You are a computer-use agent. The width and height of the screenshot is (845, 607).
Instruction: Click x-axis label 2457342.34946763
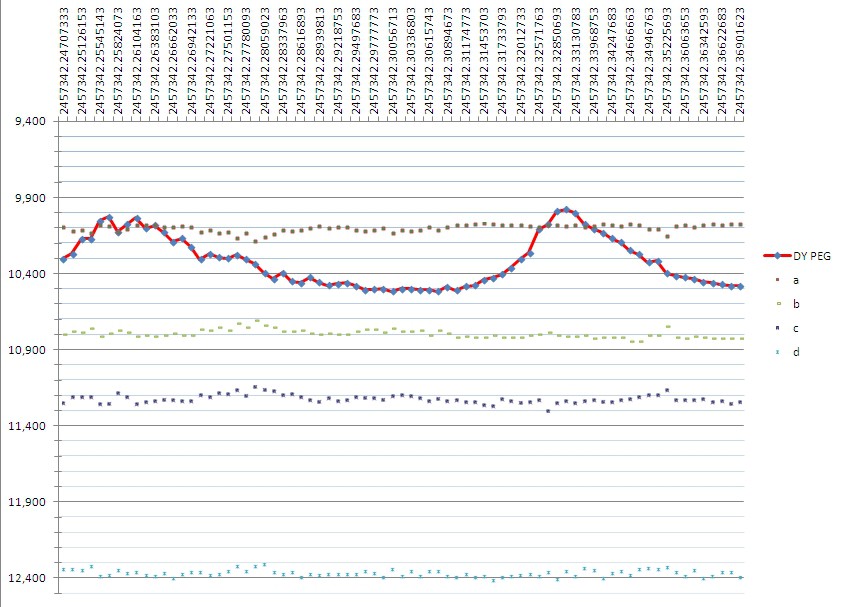point(650,61)
